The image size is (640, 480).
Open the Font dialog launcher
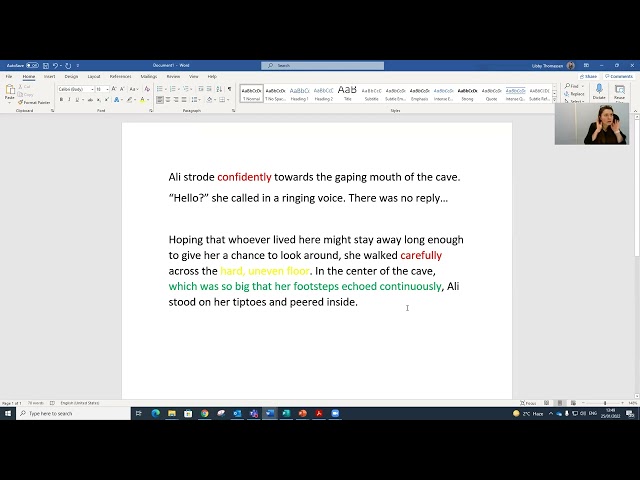pyautogui.click(x=151, y=111)
